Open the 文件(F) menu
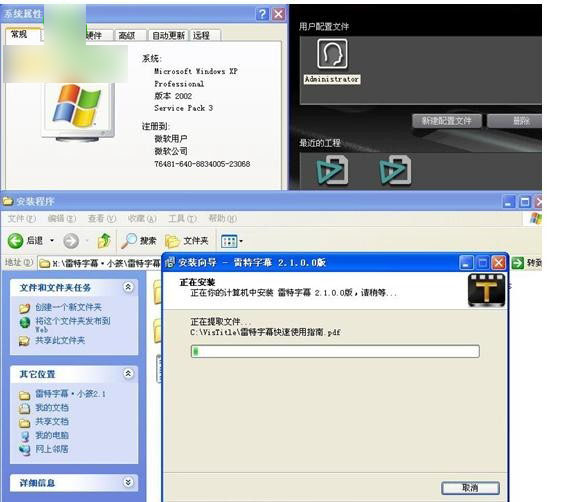Screen dimensions: 575x502 (22, 219)
